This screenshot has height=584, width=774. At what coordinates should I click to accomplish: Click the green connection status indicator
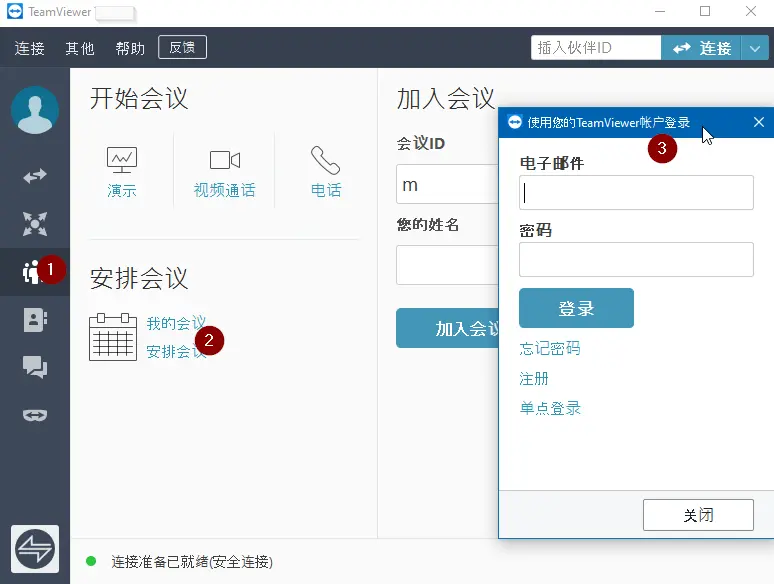[x=91, y=561]
